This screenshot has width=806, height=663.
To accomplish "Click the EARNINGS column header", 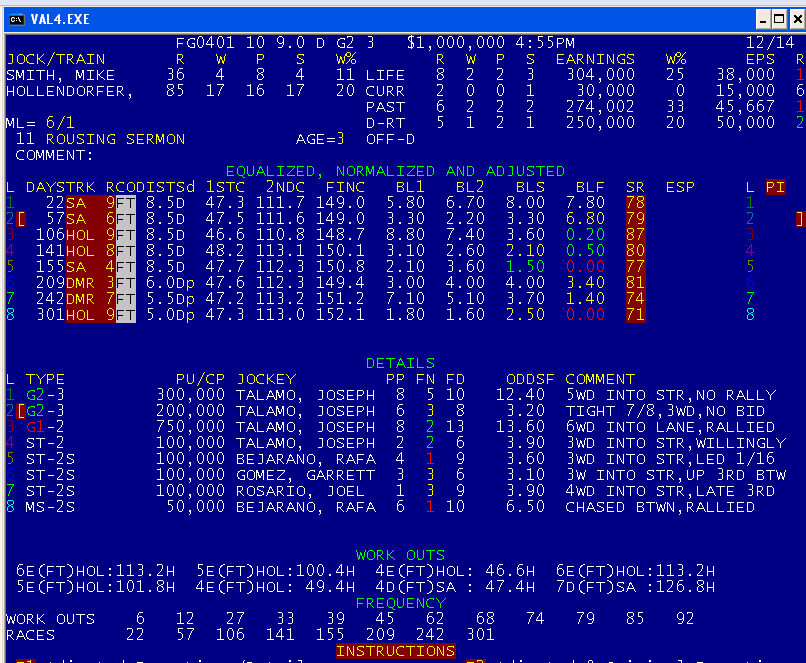I will point(595,59).
